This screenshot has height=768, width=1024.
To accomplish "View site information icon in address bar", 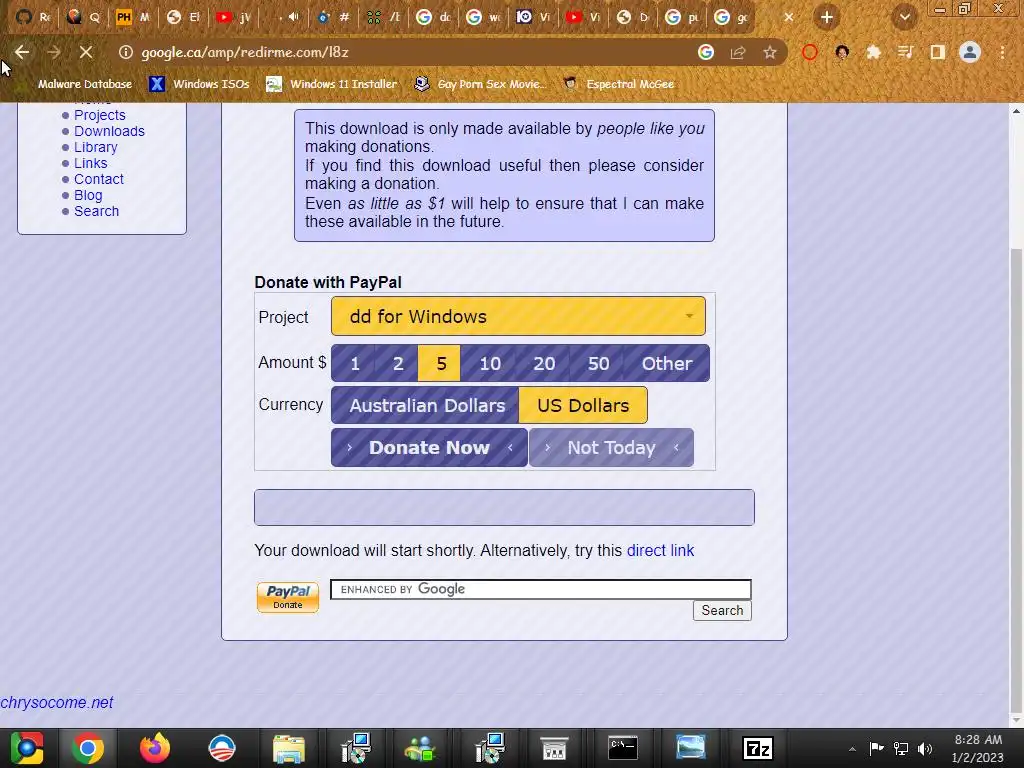I will pos(125,52).
